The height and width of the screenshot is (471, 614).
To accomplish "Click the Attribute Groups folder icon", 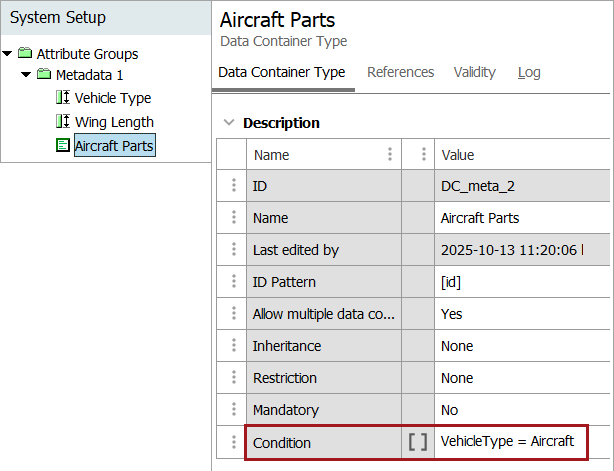I will (25, 54).
